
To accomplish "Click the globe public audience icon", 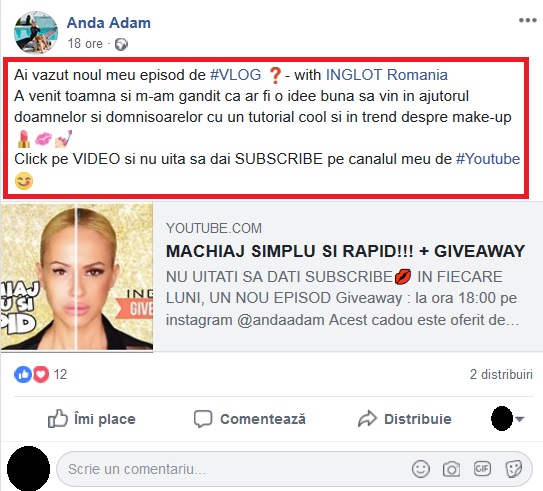I will click(x=121, y=44).
